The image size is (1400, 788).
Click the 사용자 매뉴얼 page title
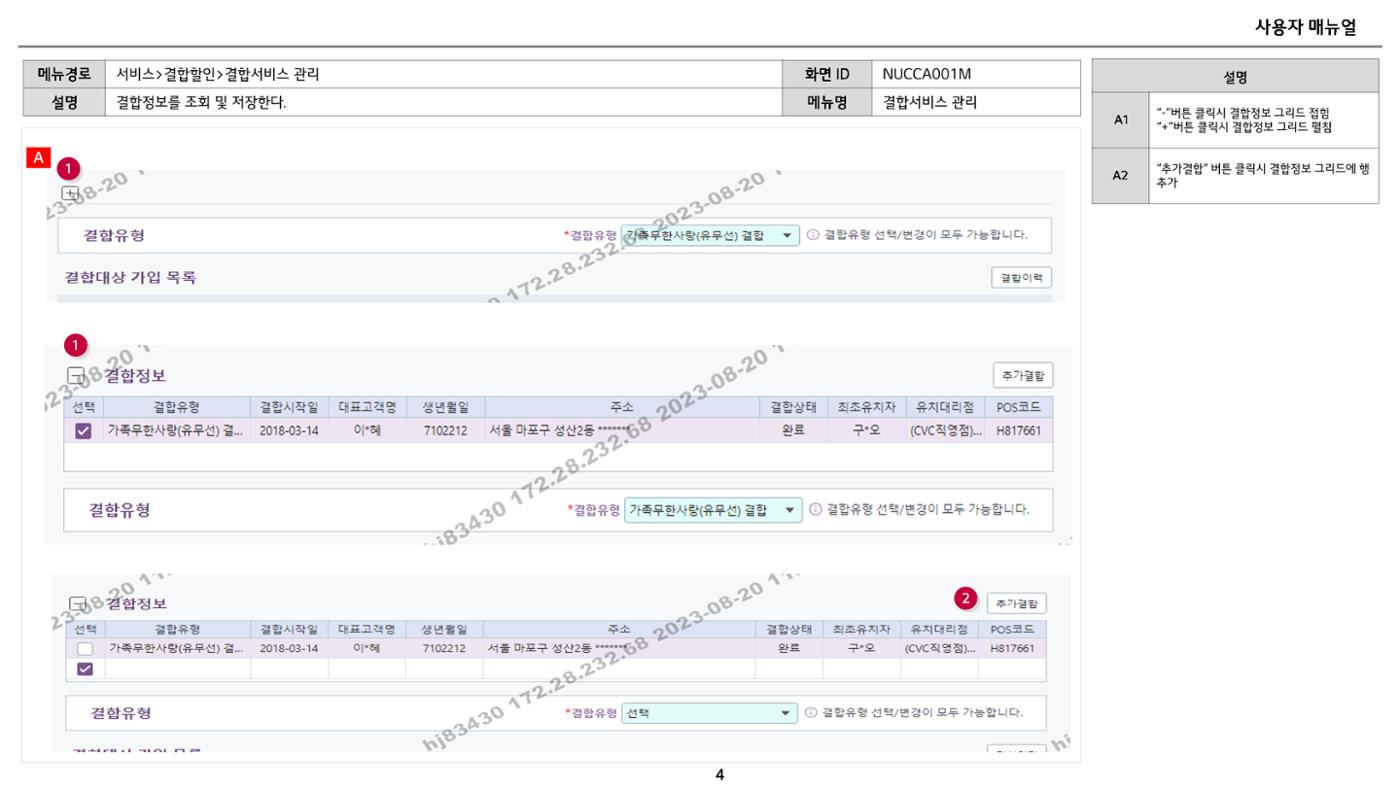(1305, 27)
